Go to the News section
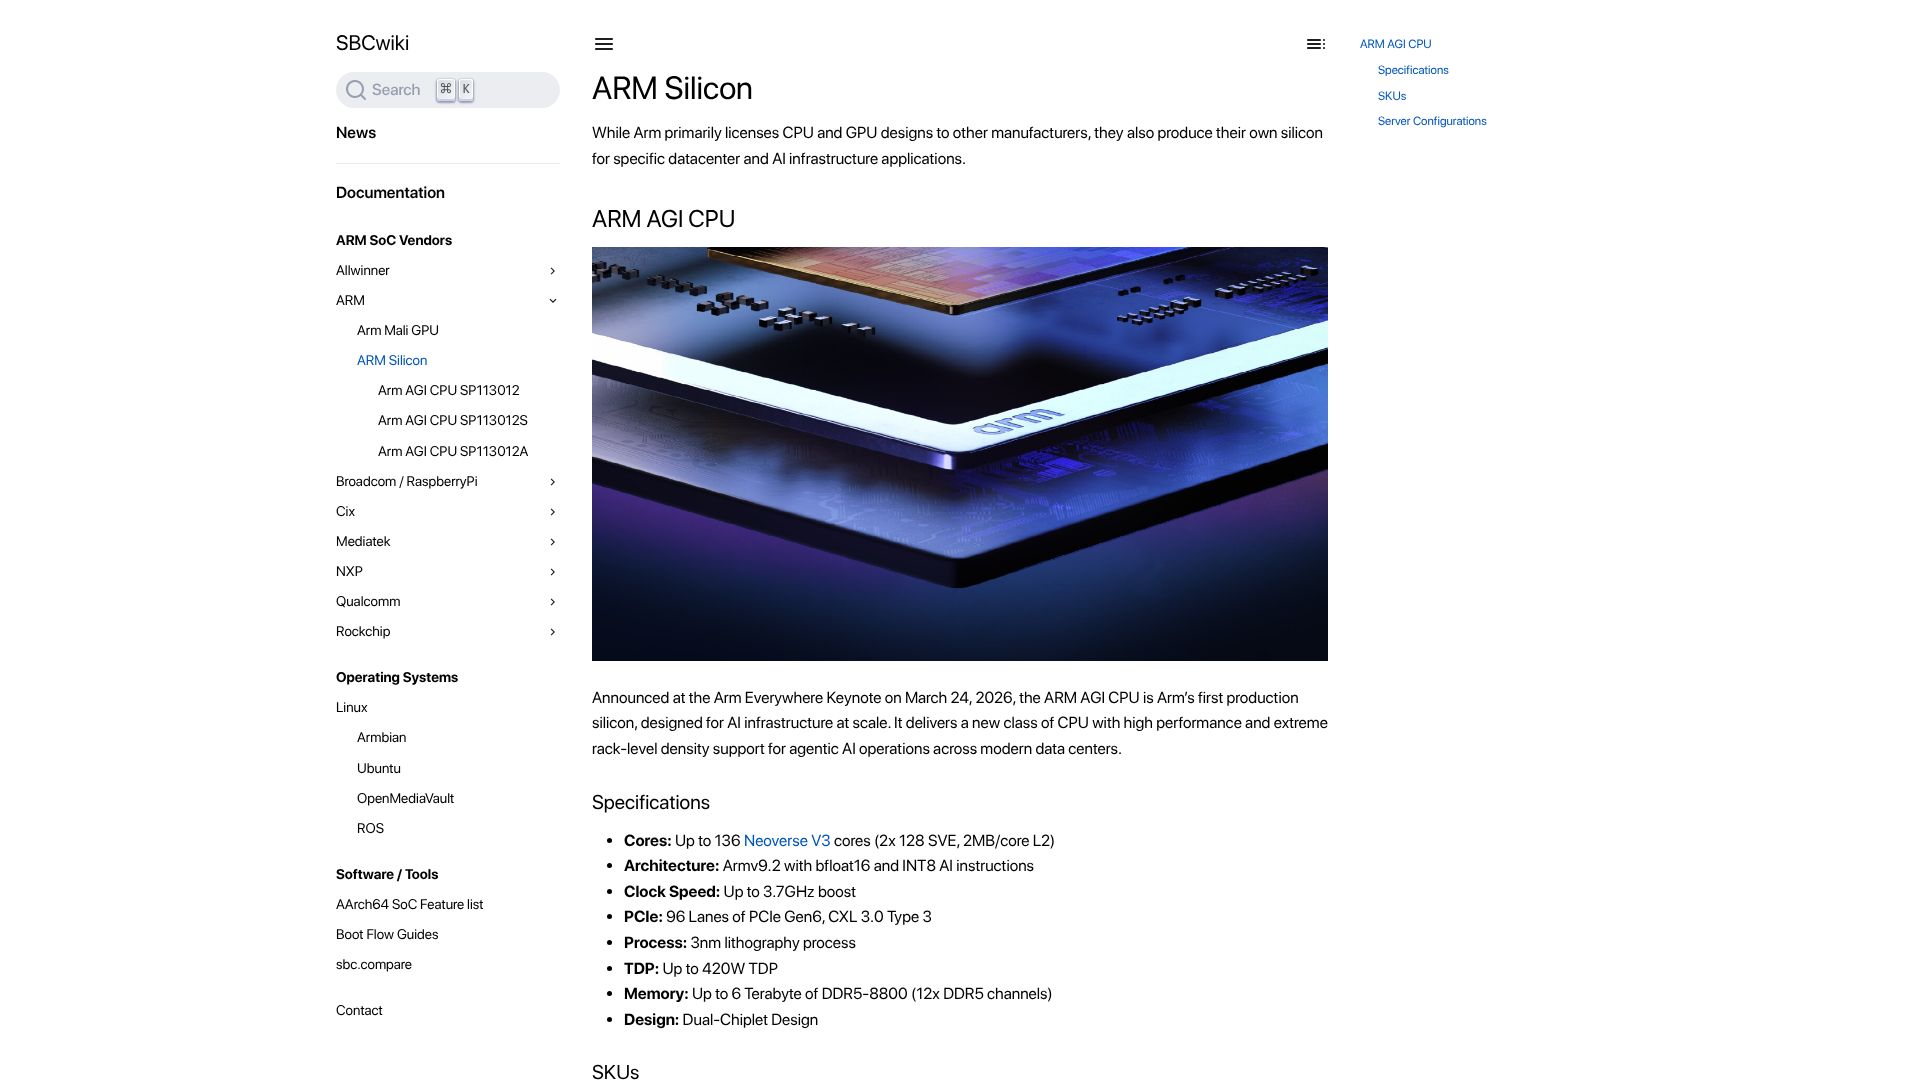The image size is (1920, 1080). (x=356, y=133)
